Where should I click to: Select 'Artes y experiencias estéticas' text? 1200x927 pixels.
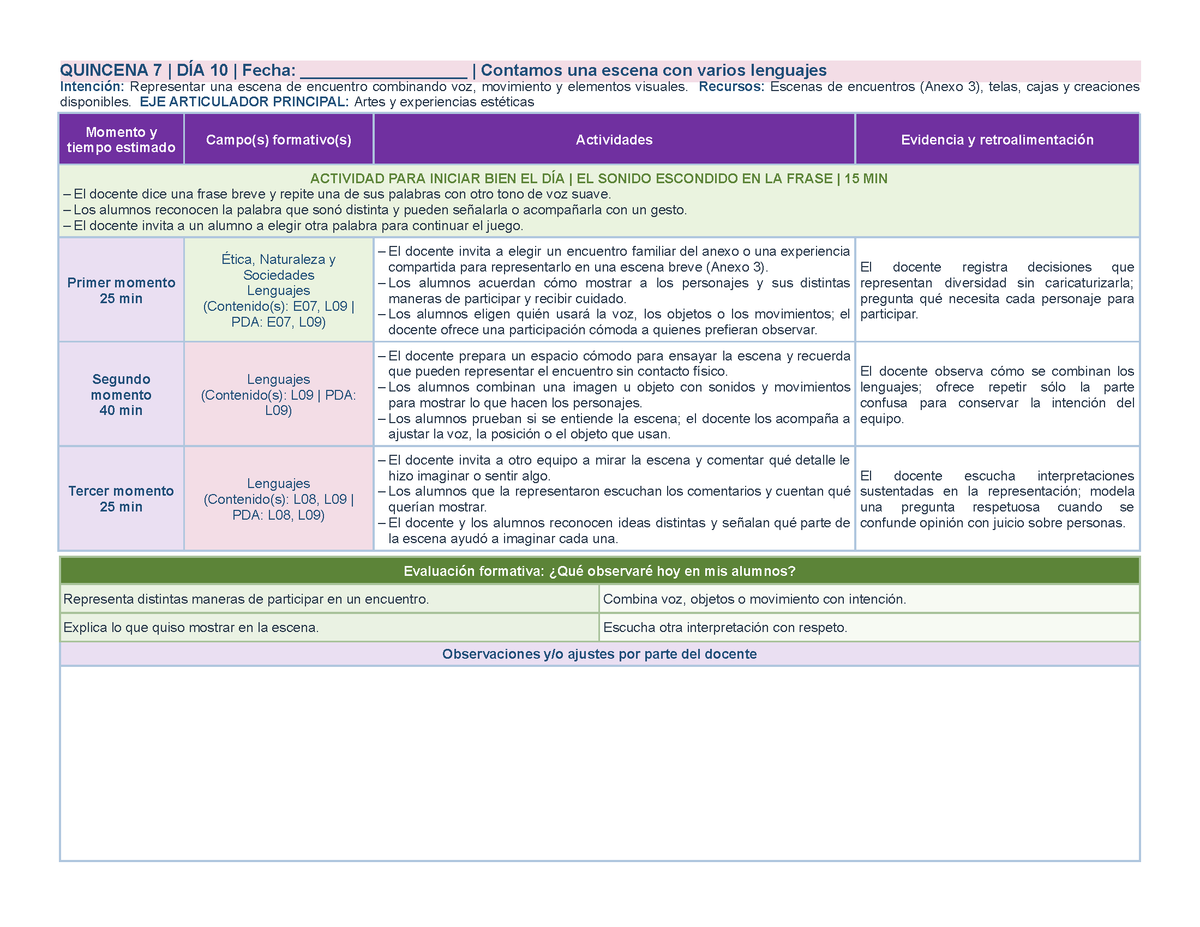pyautogui.click(x=443, y=102)
